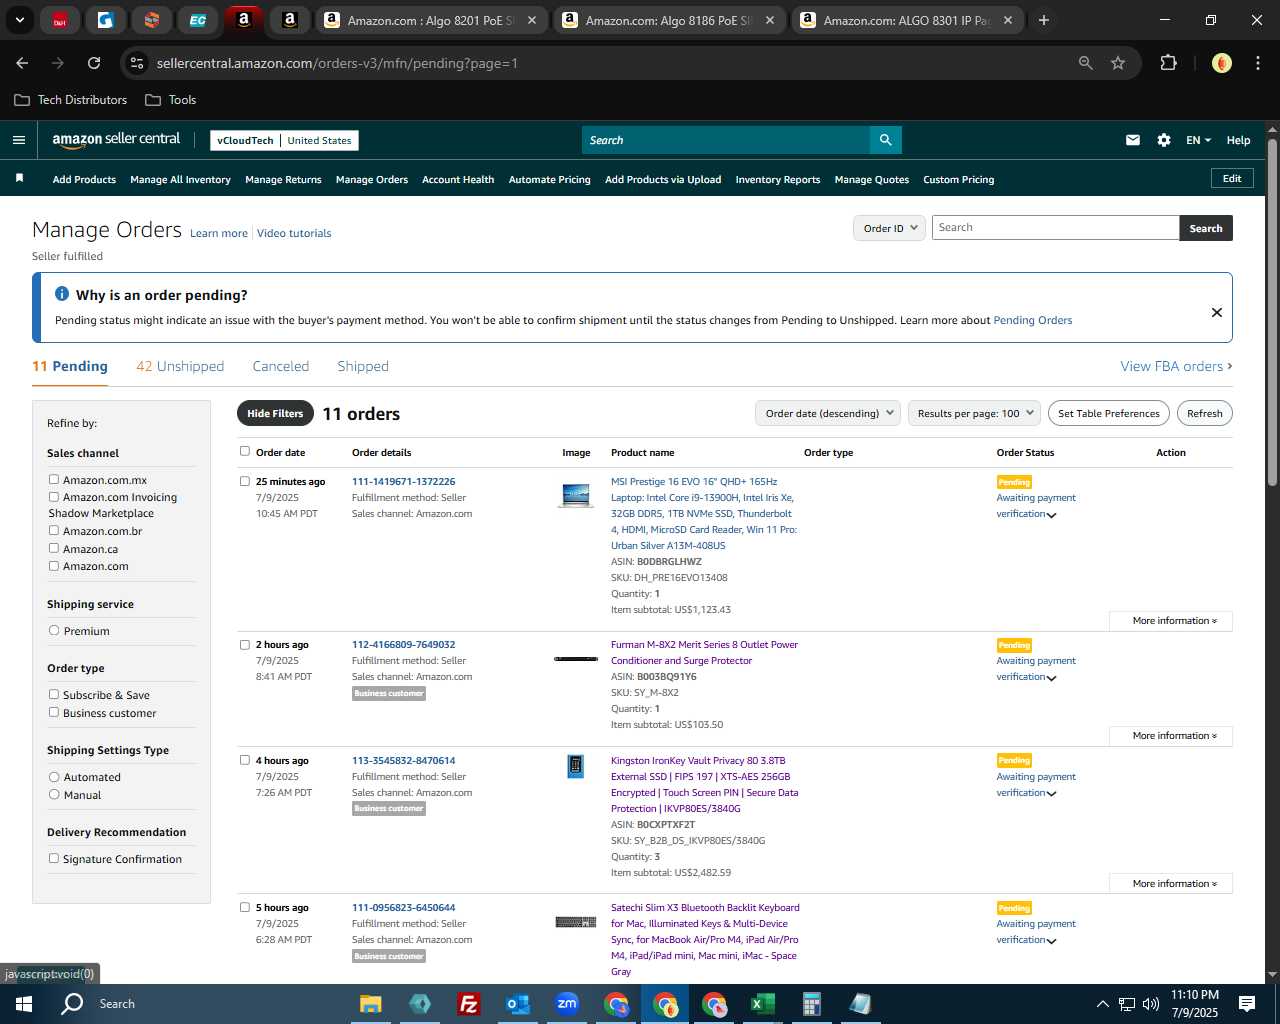Screen dimensions: 1280x1024
Task: Toggle the select-all orders checkbox
Action: (245, 451)
